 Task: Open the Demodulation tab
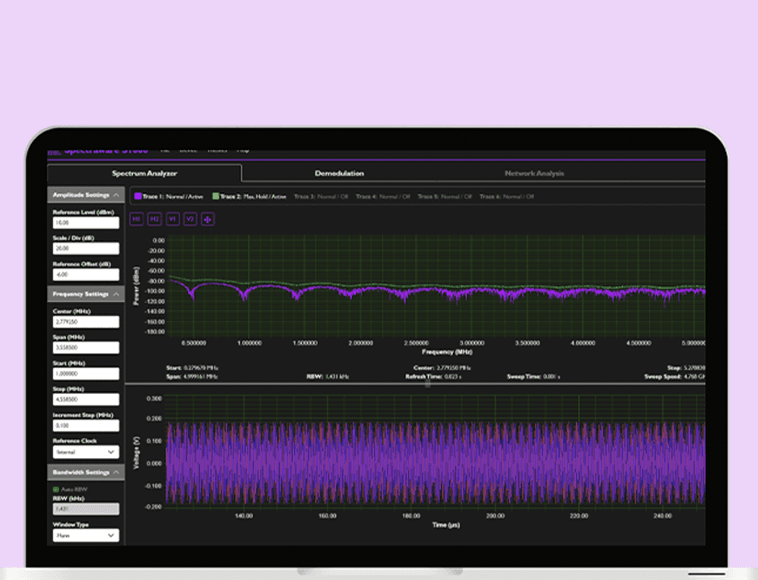pyautogui.click(x=339, y=173)
